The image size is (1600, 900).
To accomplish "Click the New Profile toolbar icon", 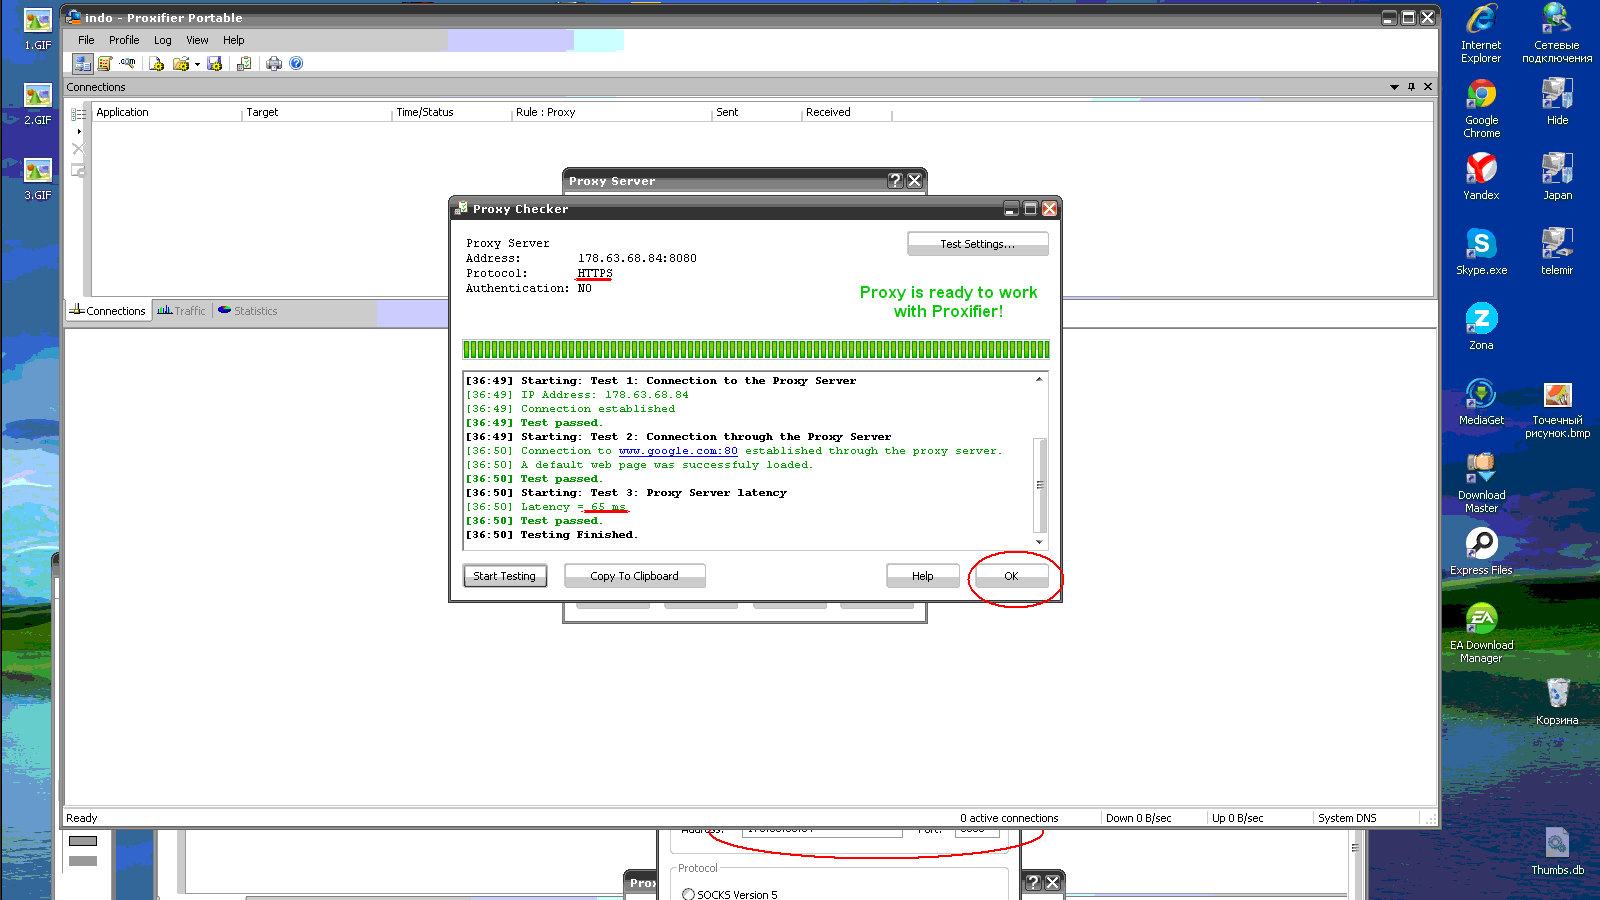I will (157, 63).
